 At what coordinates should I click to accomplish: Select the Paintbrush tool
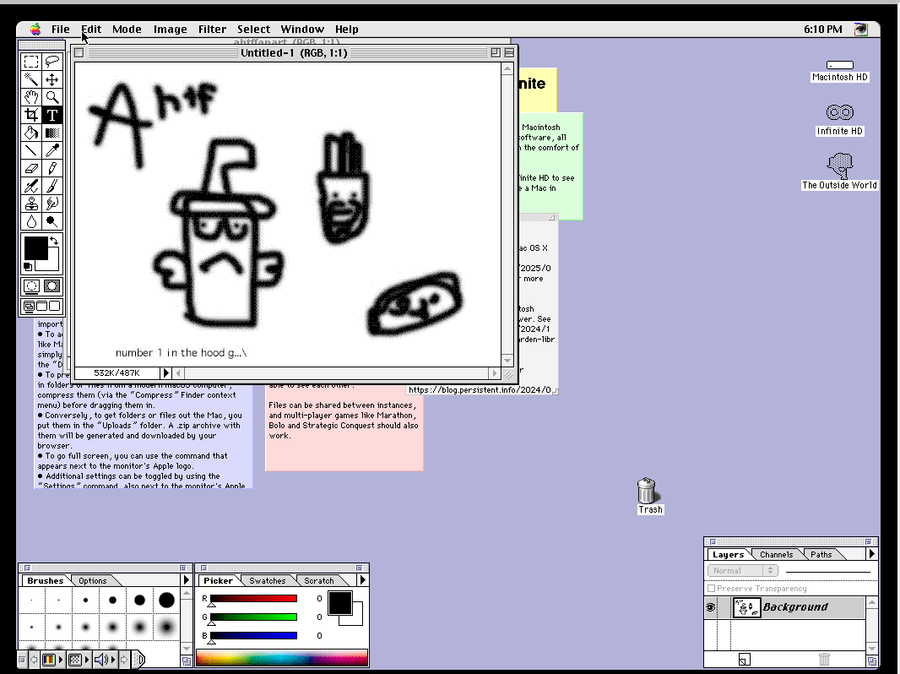click(52, 186)
